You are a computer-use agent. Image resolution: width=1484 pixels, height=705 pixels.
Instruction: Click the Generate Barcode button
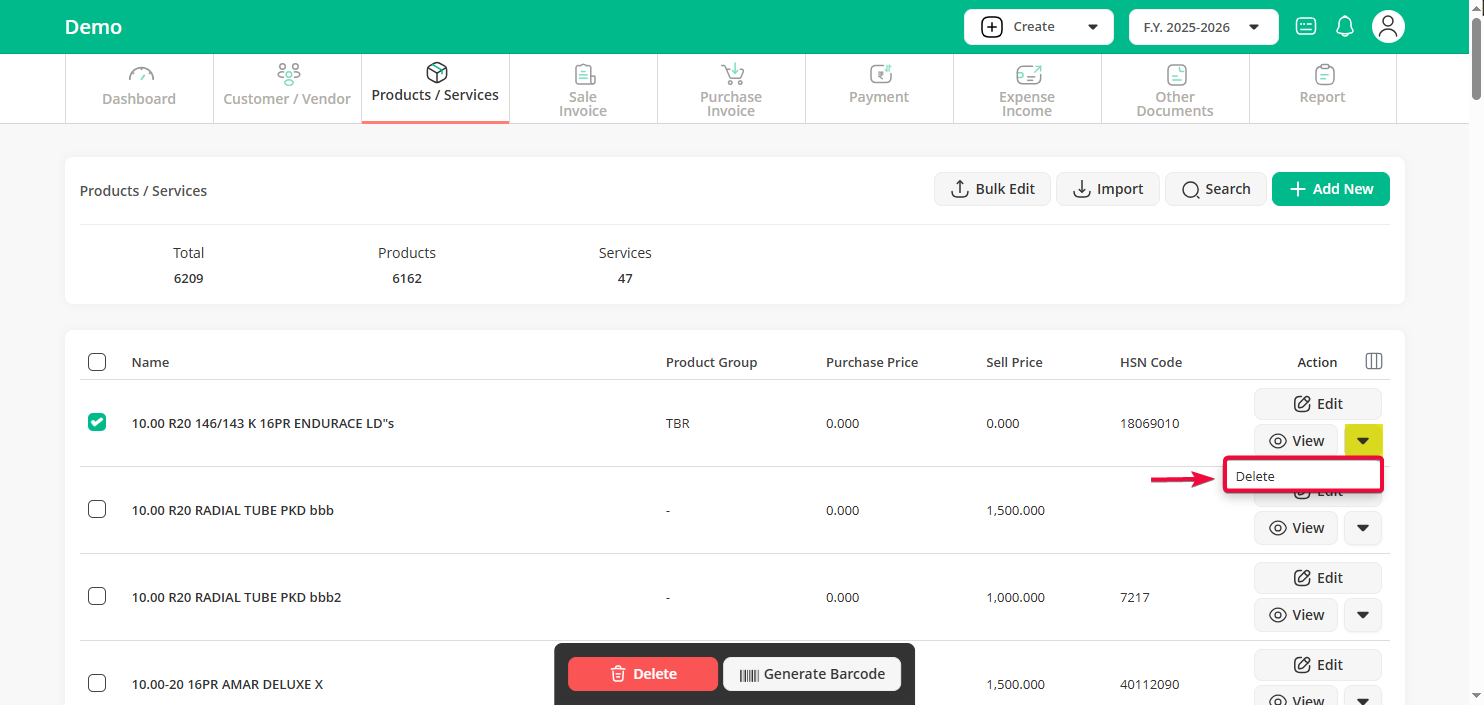tap(812, 674)
